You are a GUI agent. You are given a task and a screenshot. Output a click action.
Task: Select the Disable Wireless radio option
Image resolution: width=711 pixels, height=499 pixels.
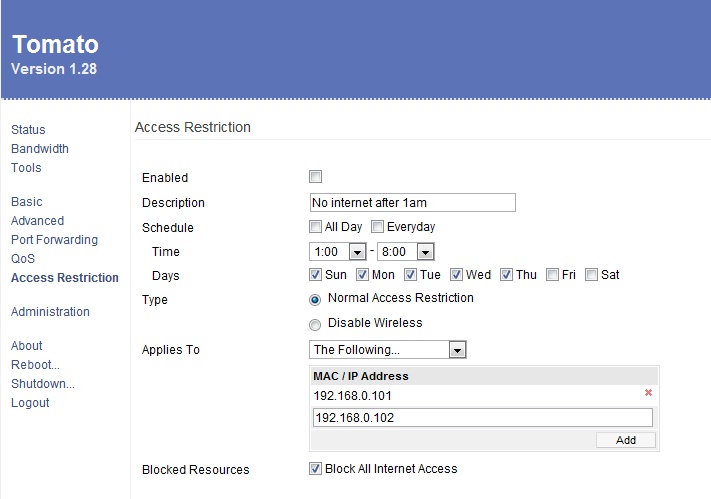coord(316,324)
